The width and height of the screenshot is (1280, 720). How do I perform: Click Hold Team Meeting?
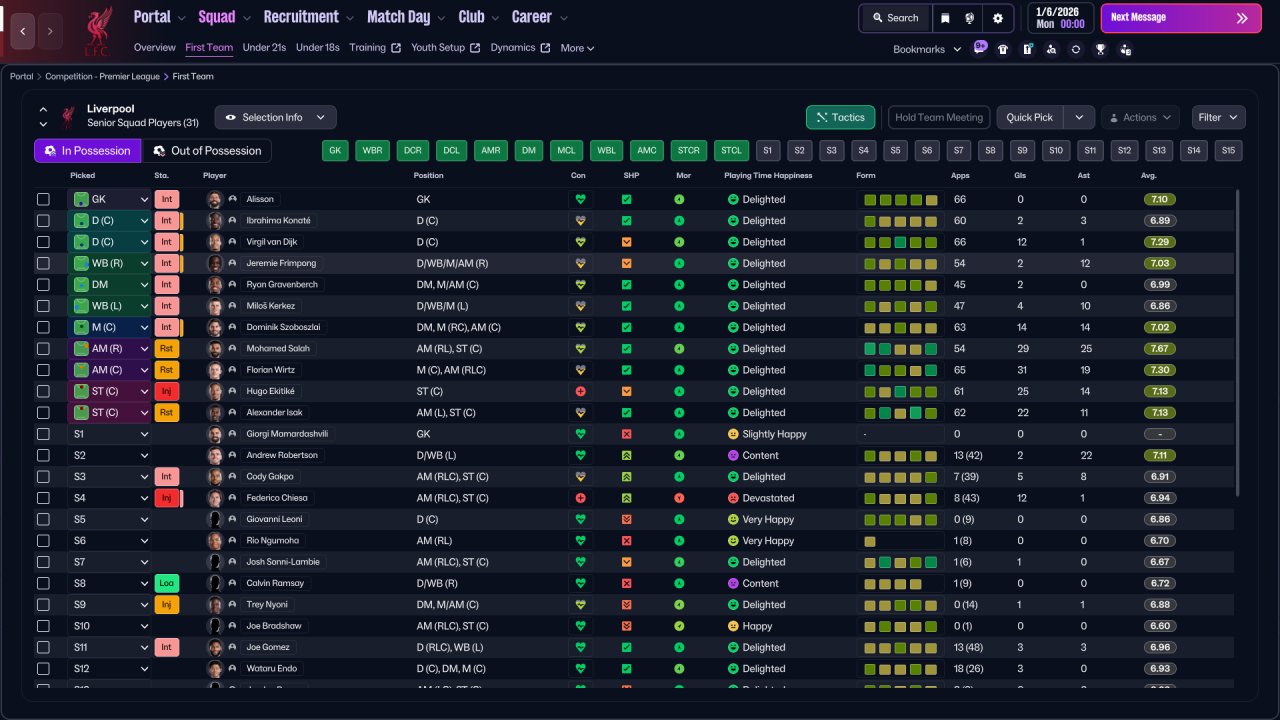coord(939,117)
